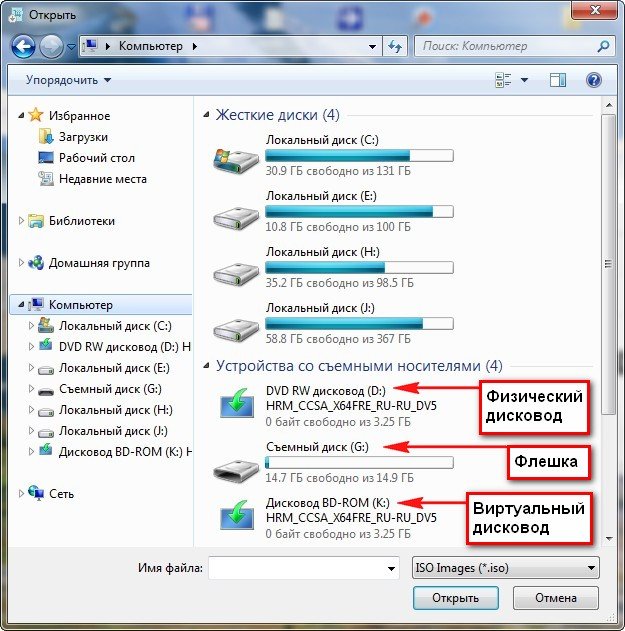Collapse the Жесткие диски group
Screen dimensions: 625x631
click(x=206, y=115)
